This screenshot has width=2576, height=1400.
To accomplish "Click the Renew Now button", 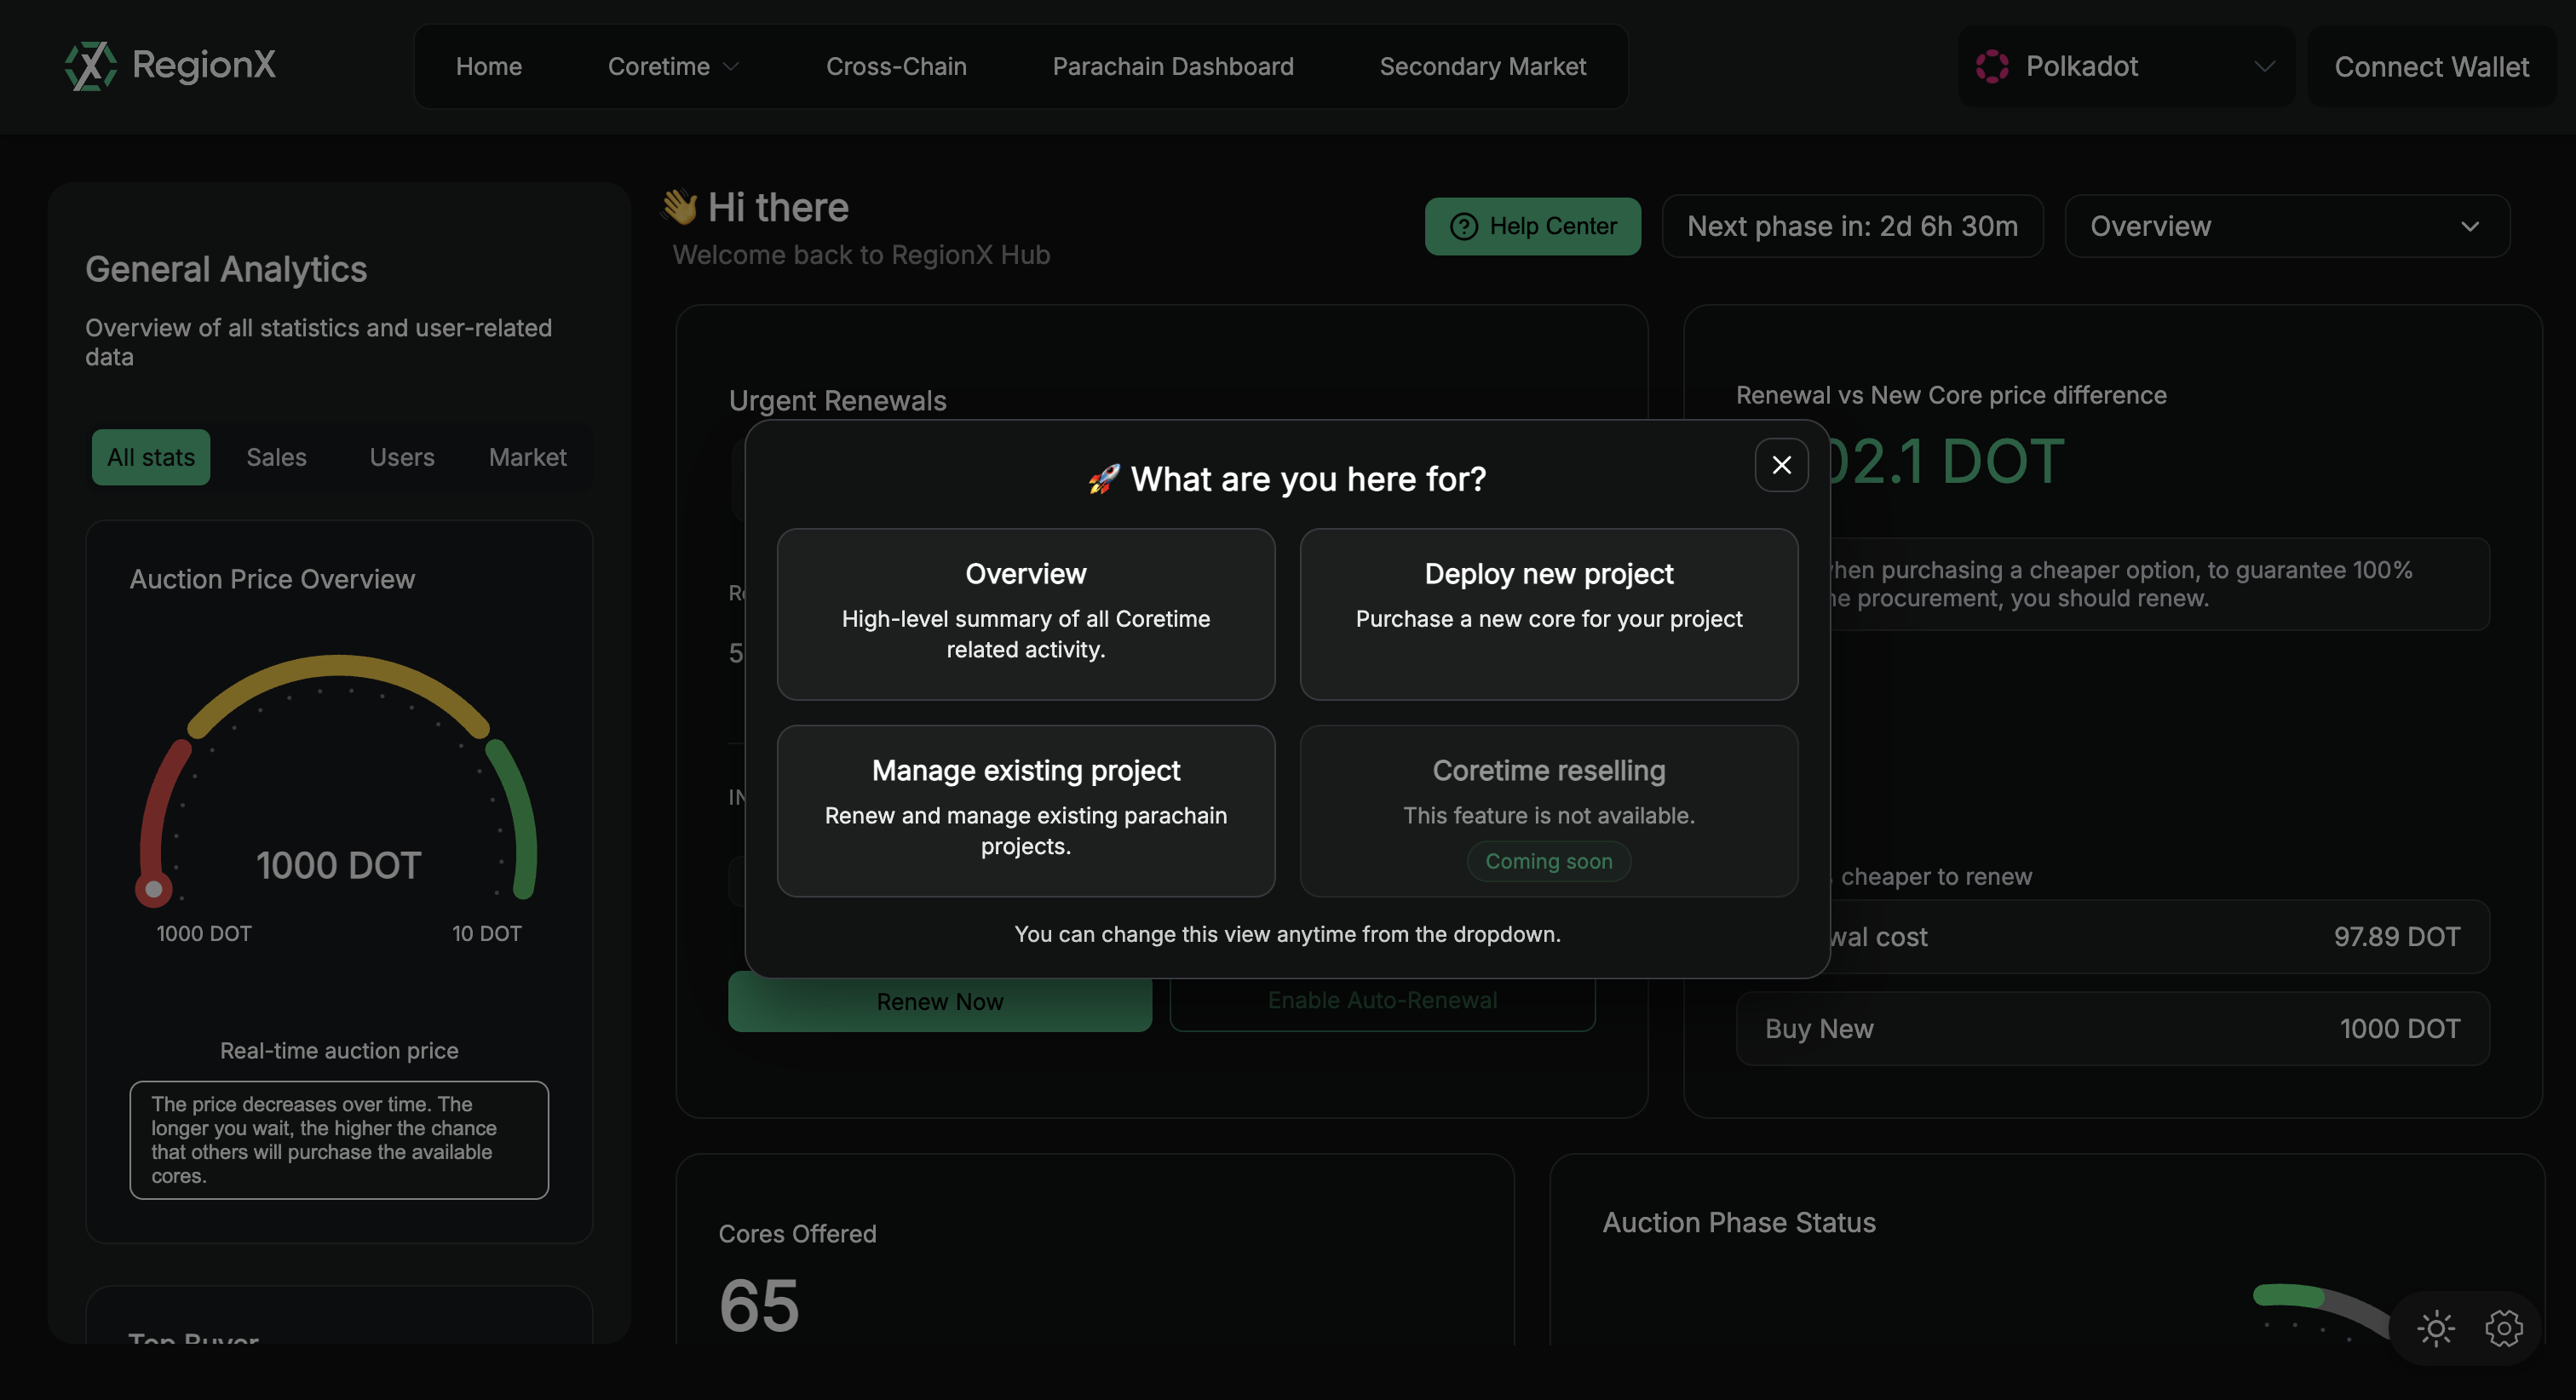I will coord(939,1002).
